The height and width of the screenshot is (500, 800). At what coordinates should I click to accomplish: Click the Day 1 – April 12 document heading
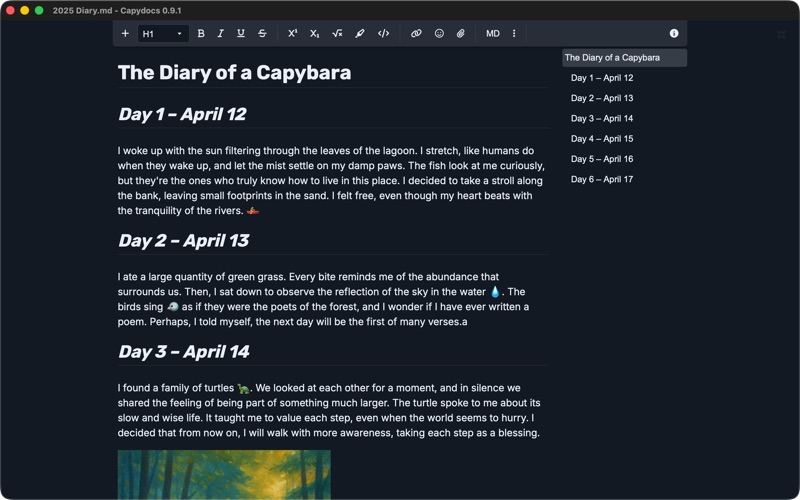click(x=182, y=114)
